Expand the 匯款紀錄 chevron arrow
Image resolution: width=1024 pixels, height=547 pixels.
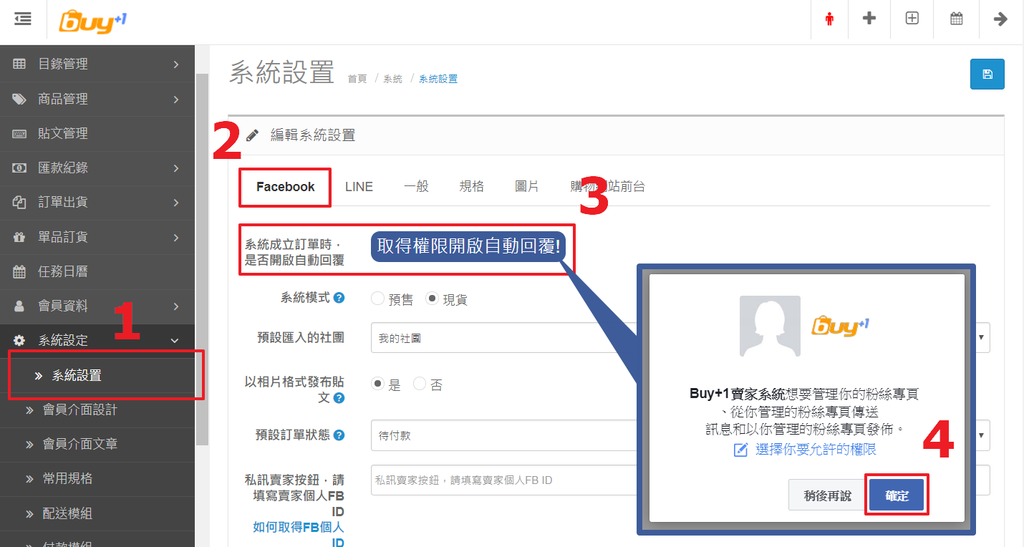point(176,168)
